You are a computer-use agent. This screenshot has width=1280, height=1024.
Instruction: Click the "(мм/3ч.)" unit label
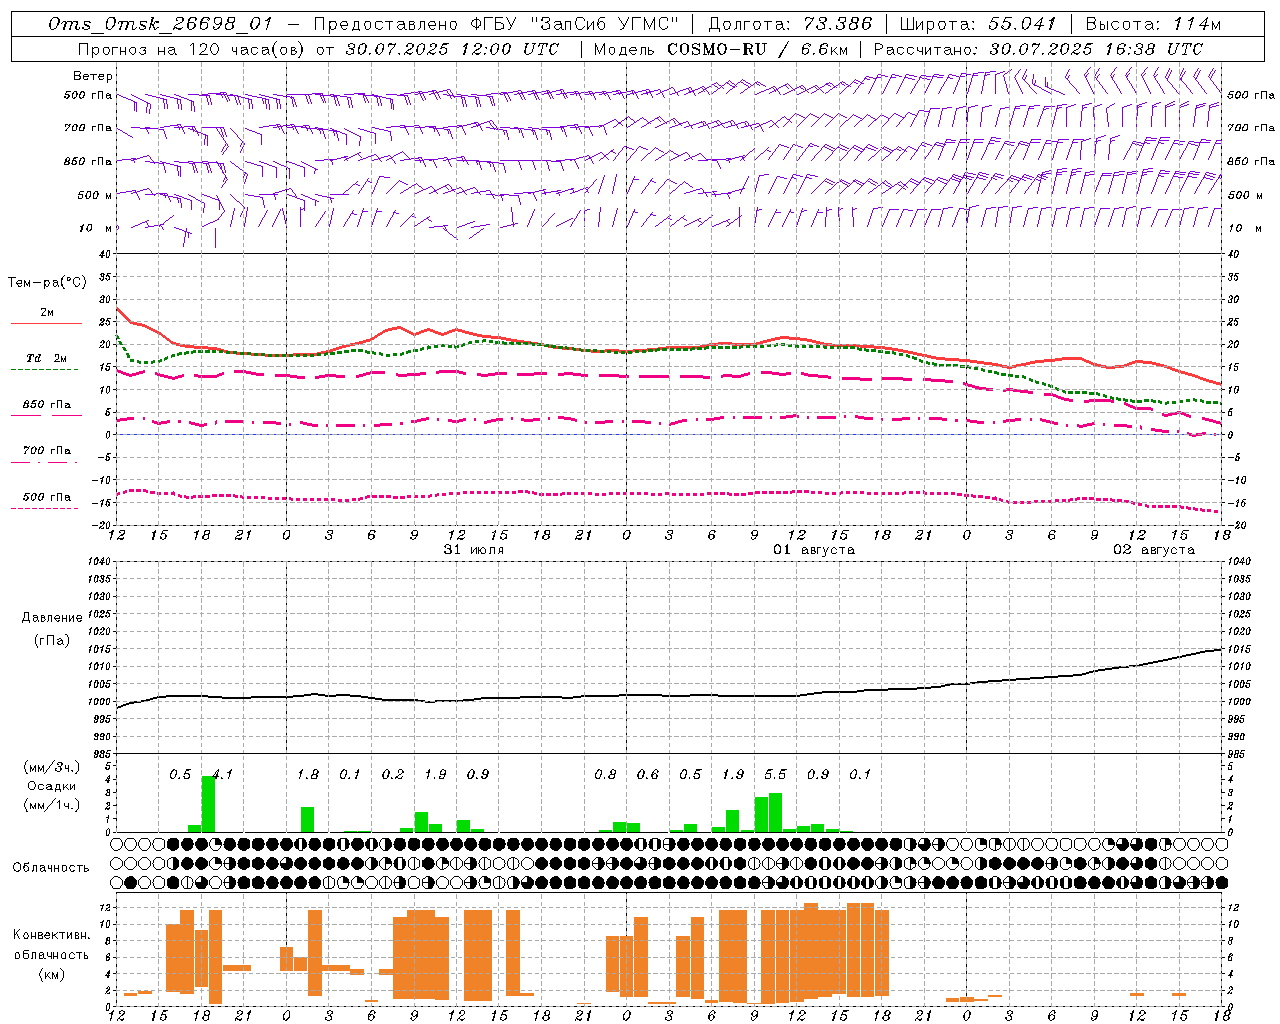(51, 767)
